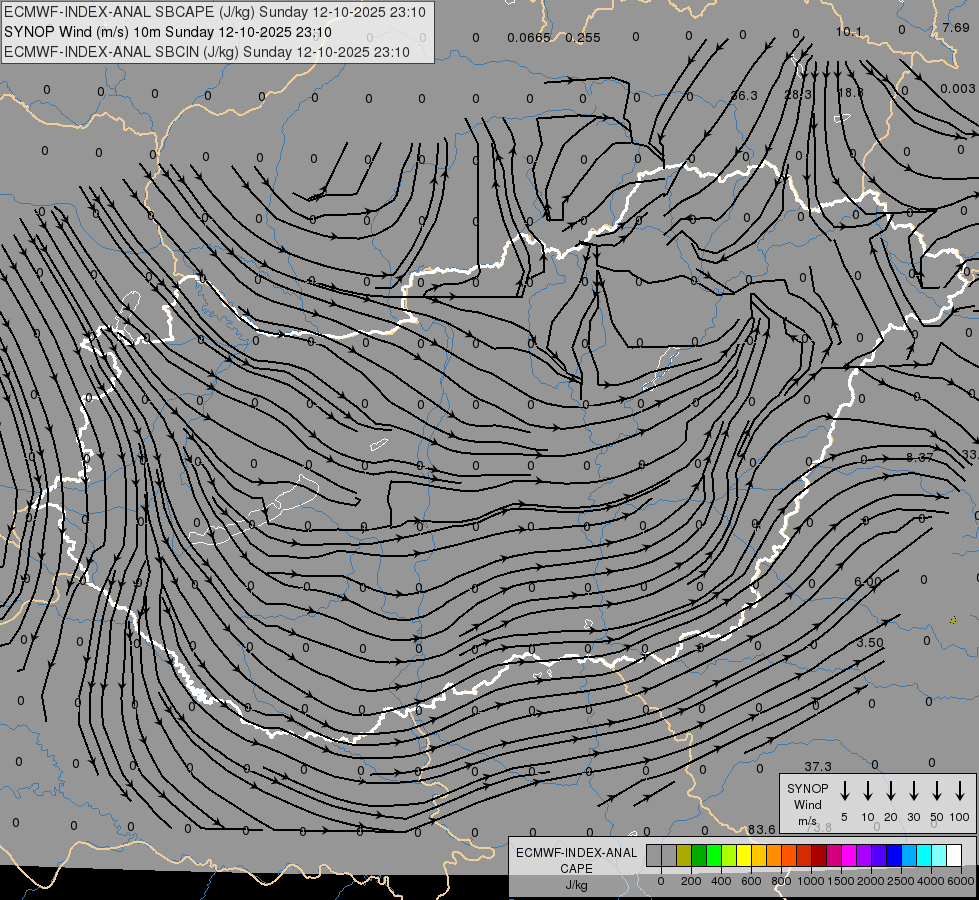Click the 2500 tick on CAPE scale
The image size is (979, 900).
click(901, 881)
